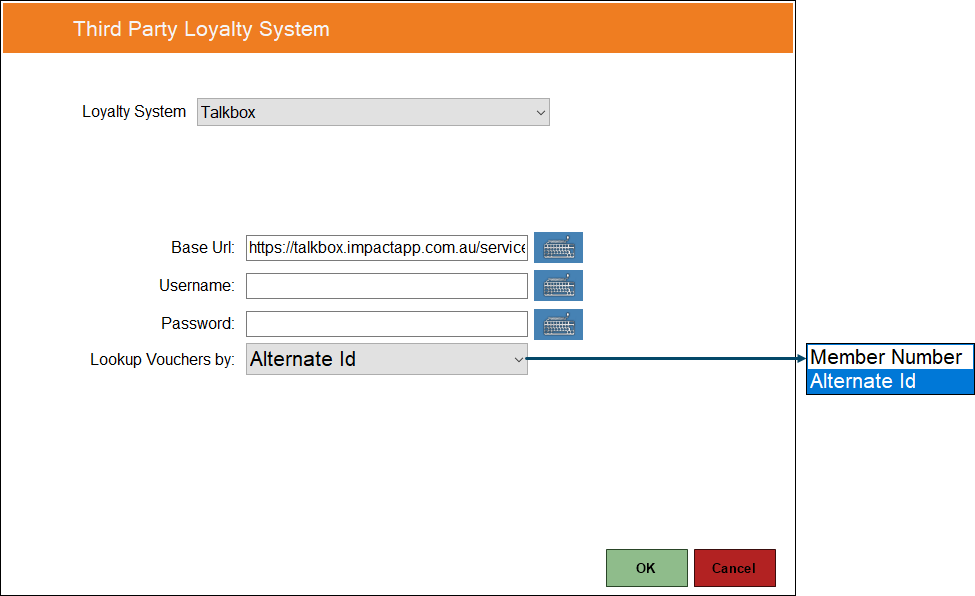Choose Alternate Id from the list
This screenshot has width=975, height=596.
[889, 381]
